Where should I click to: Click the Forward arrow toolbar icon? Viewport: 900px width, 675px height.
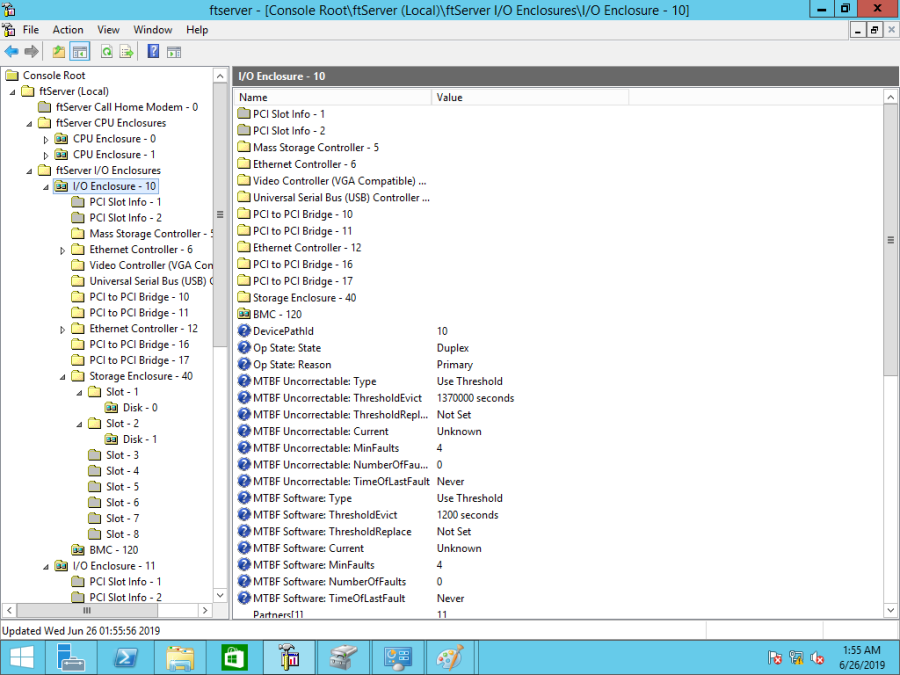pyautogui.click(x=32, y=52)
